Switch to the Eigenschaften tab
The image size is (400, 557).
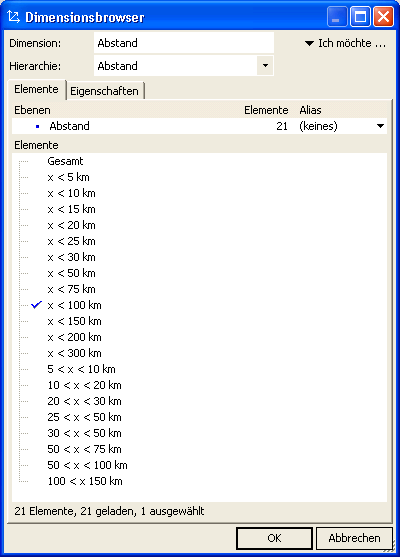click(x=104, y=91)
